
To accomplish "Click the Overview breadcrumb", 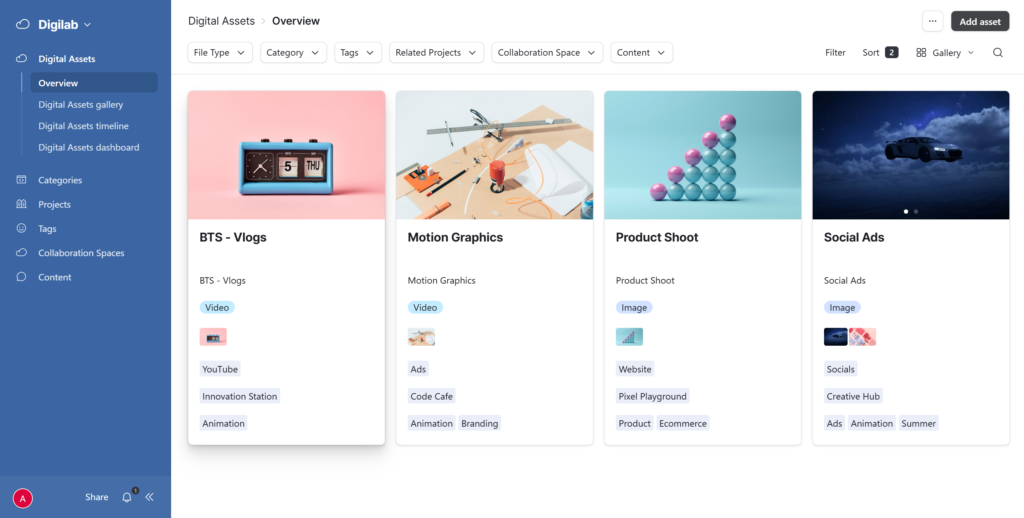I will pyautogui.click(x=296, y=21).
